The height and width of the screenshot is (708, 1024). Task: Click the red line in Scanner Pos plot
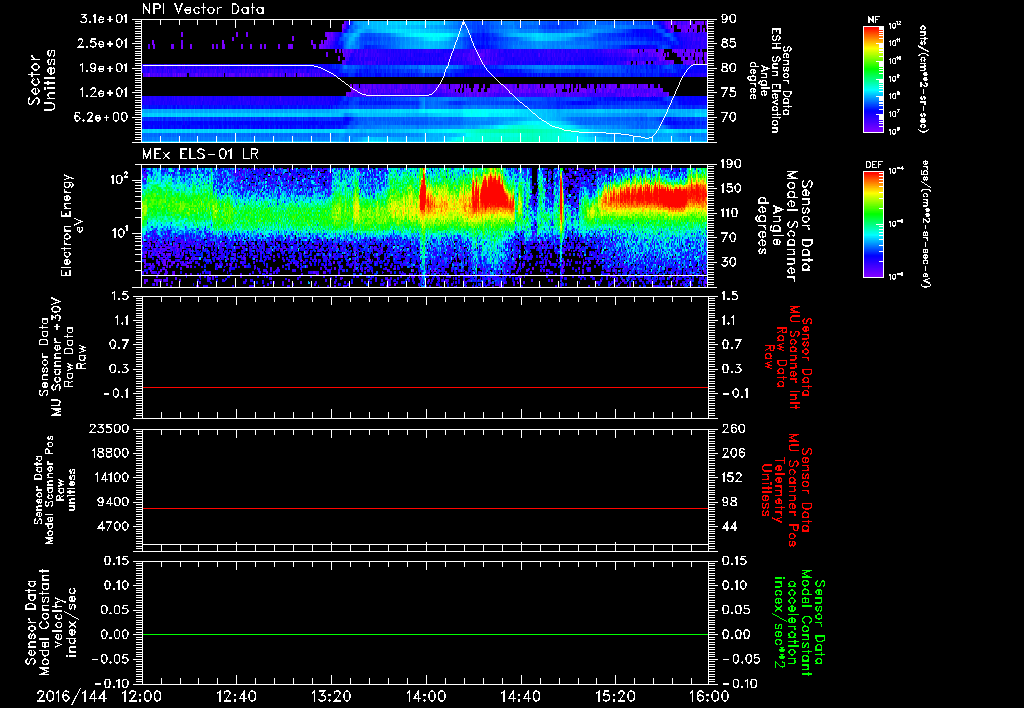pyautogui.click(x=425, y=508)
